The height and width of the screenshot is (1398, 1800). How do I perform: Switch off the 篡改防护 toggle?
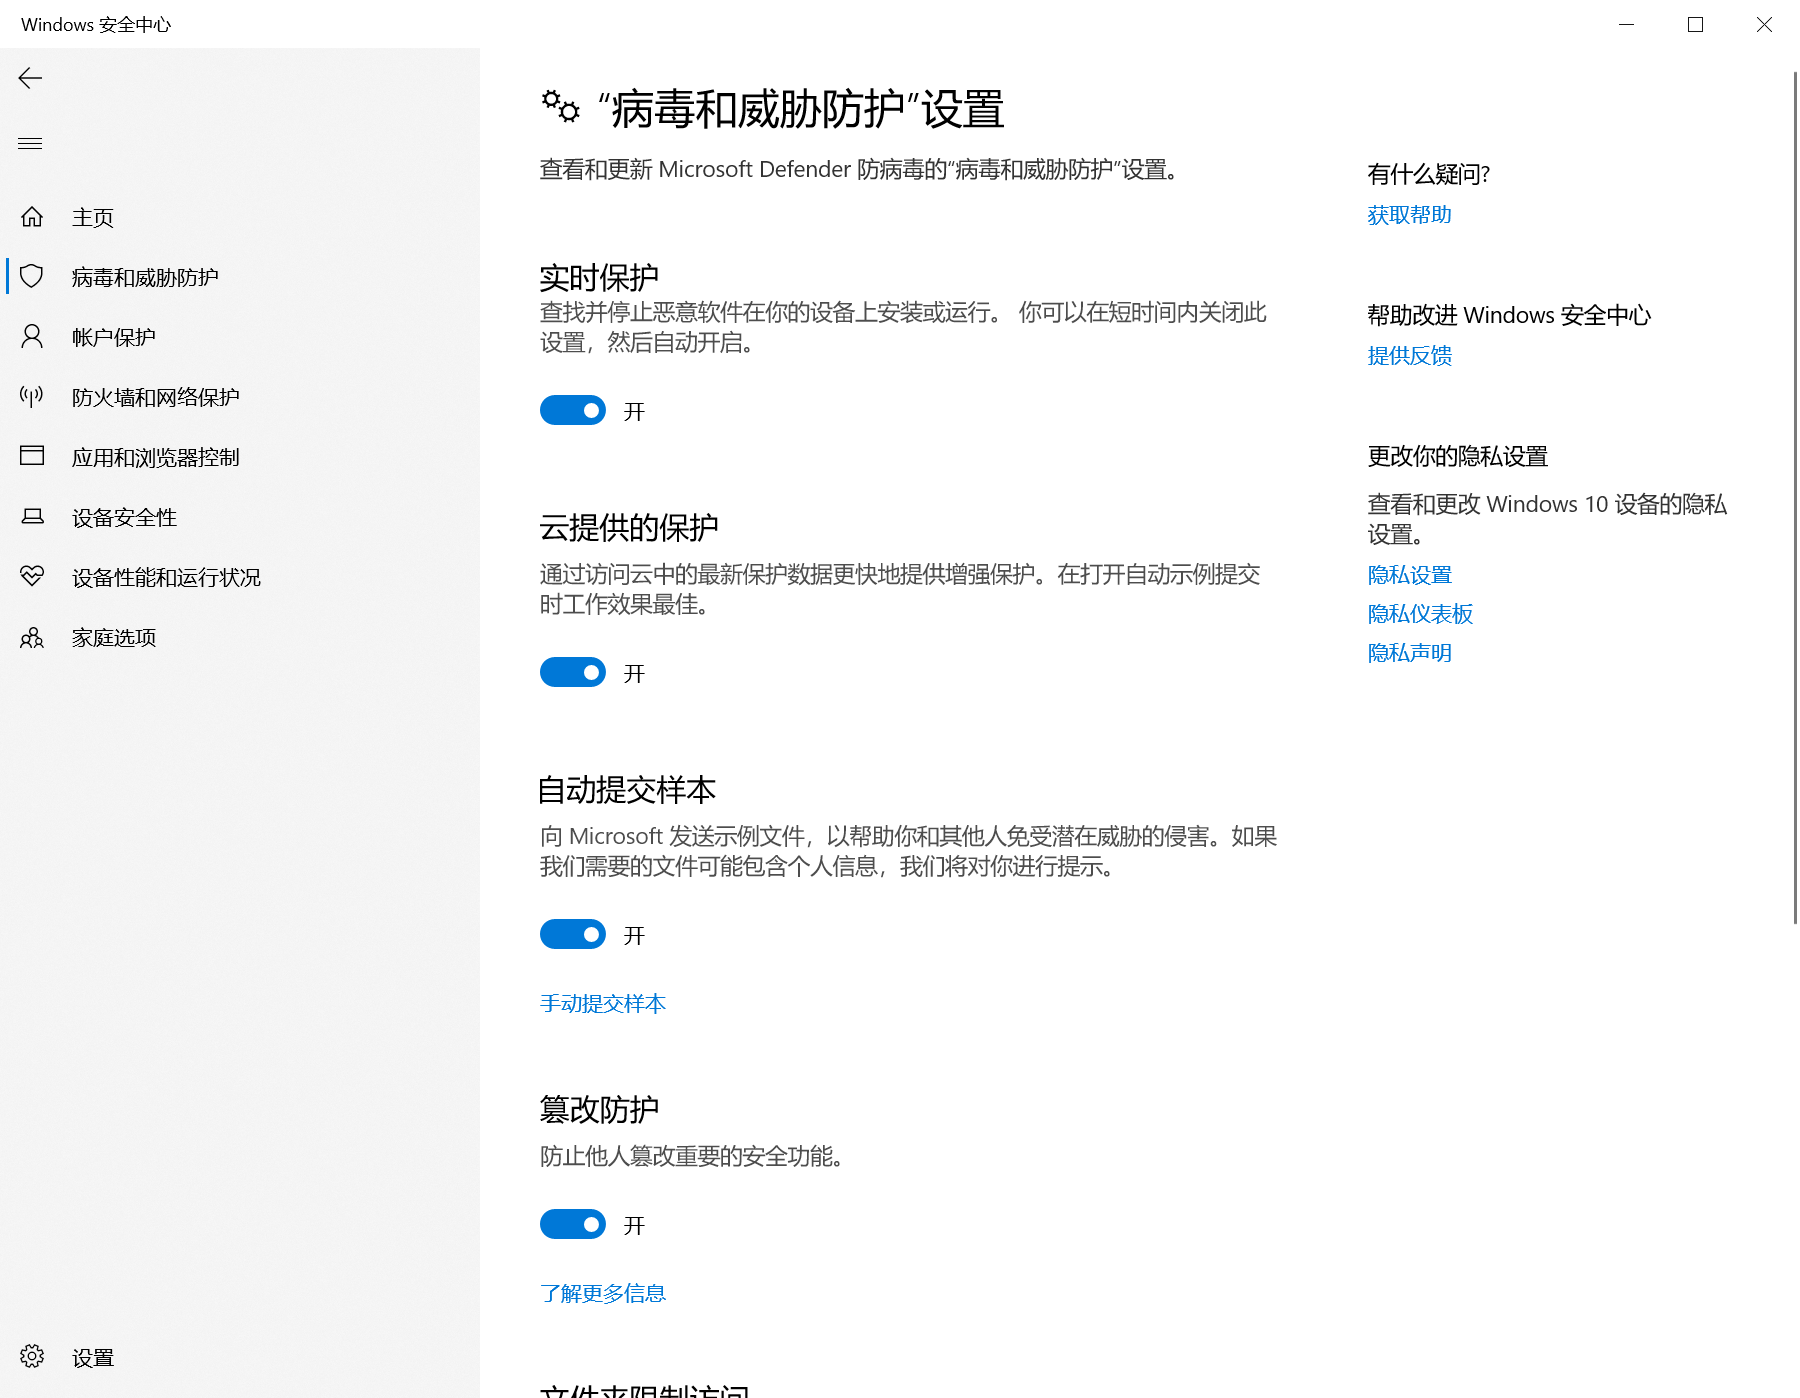click(573, 1224)
